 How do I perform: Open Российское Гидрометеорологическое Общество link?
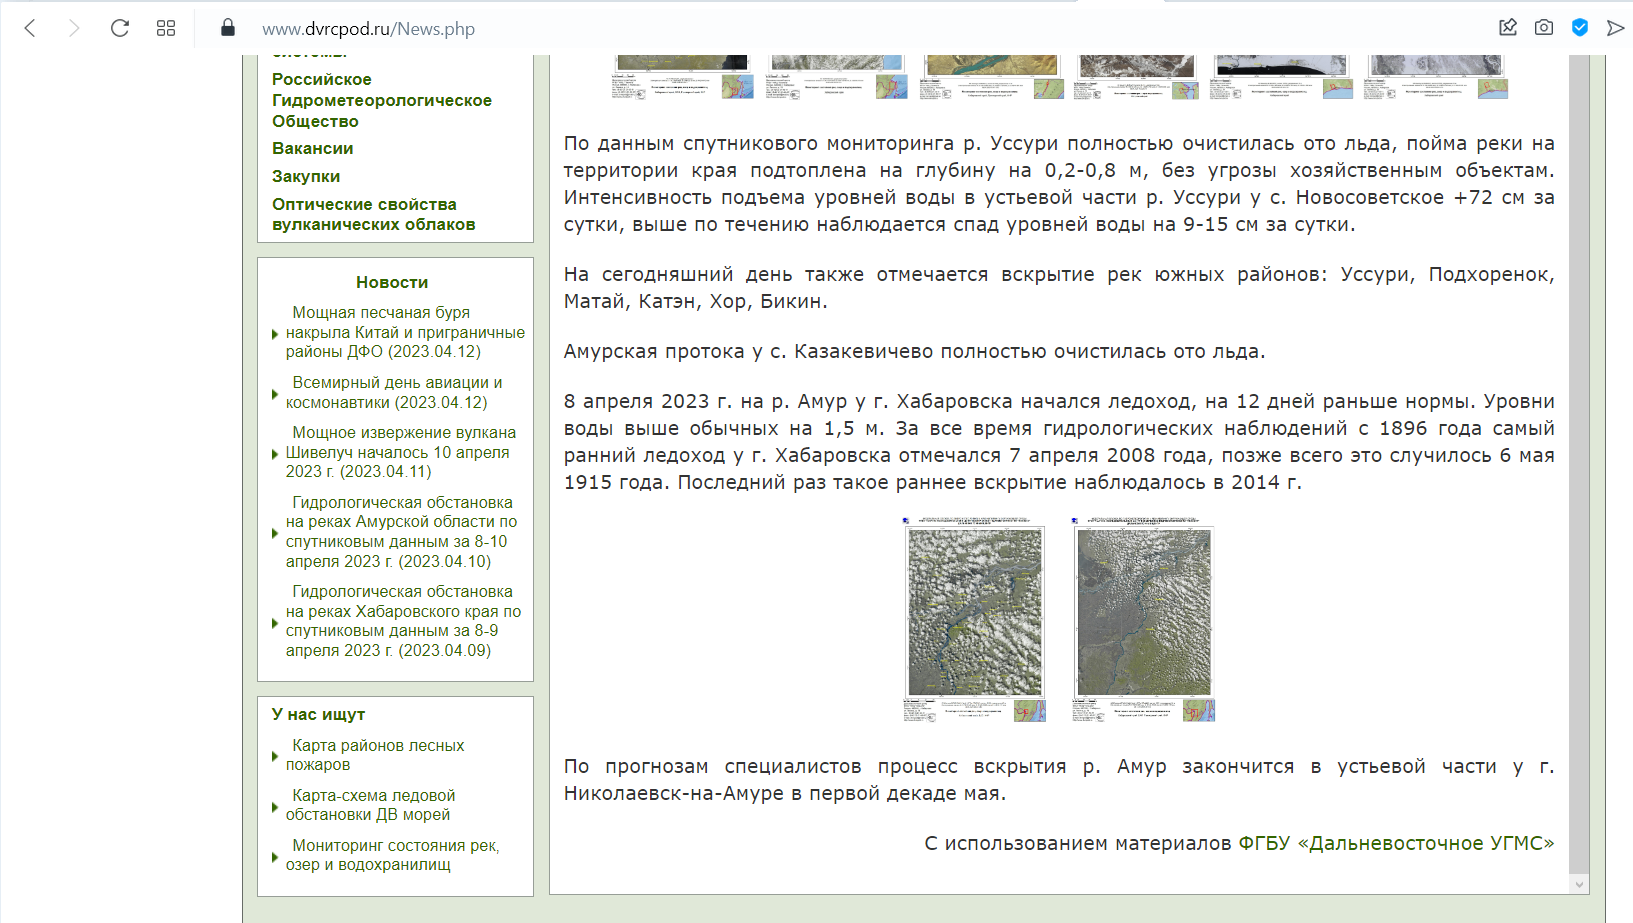pyautogui.click(x=381, y=100)
